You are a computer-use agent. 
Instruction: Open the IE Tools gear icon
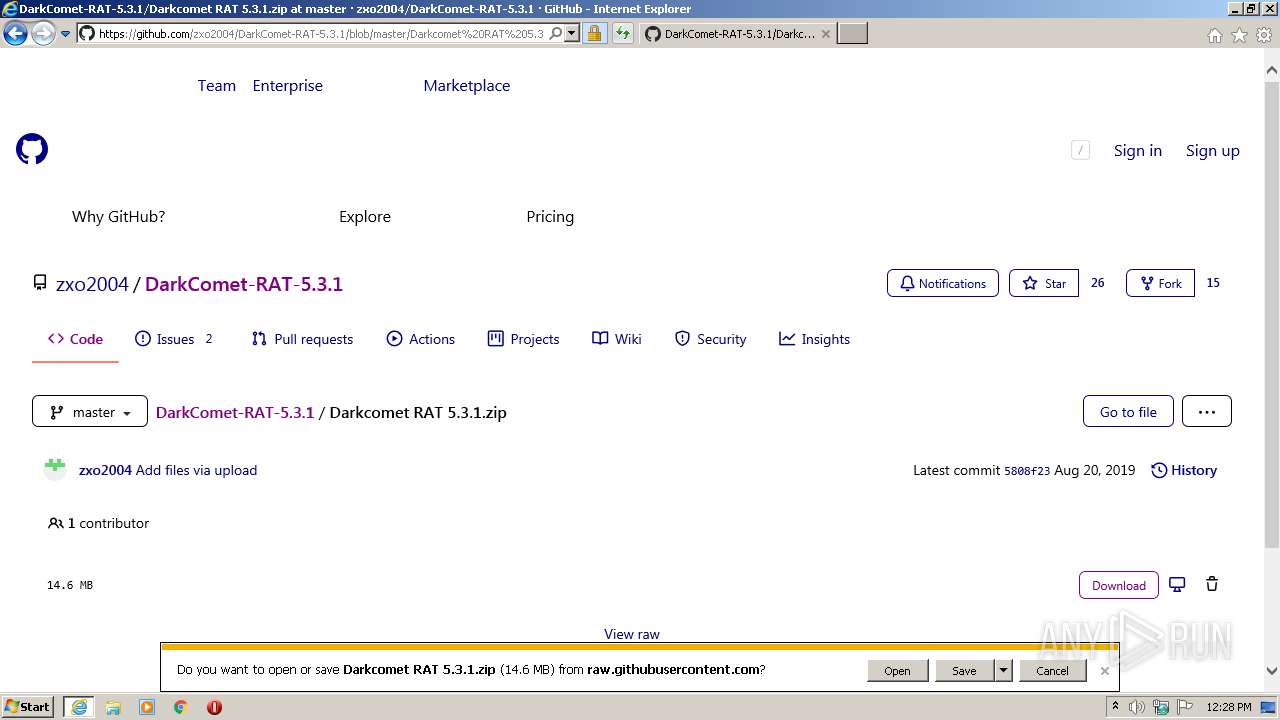coord(1263,35)
